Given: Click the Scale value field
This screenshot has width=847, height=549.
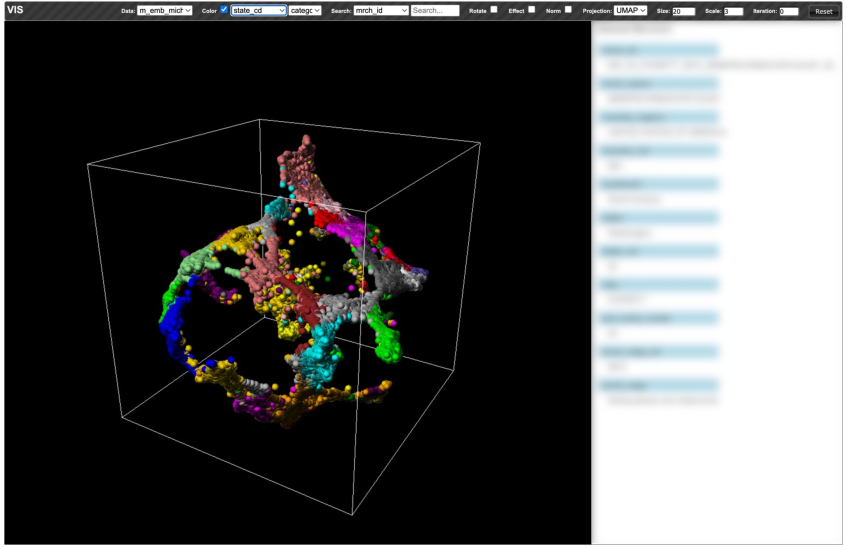Looking at the screenshot, I should [733, 11].
